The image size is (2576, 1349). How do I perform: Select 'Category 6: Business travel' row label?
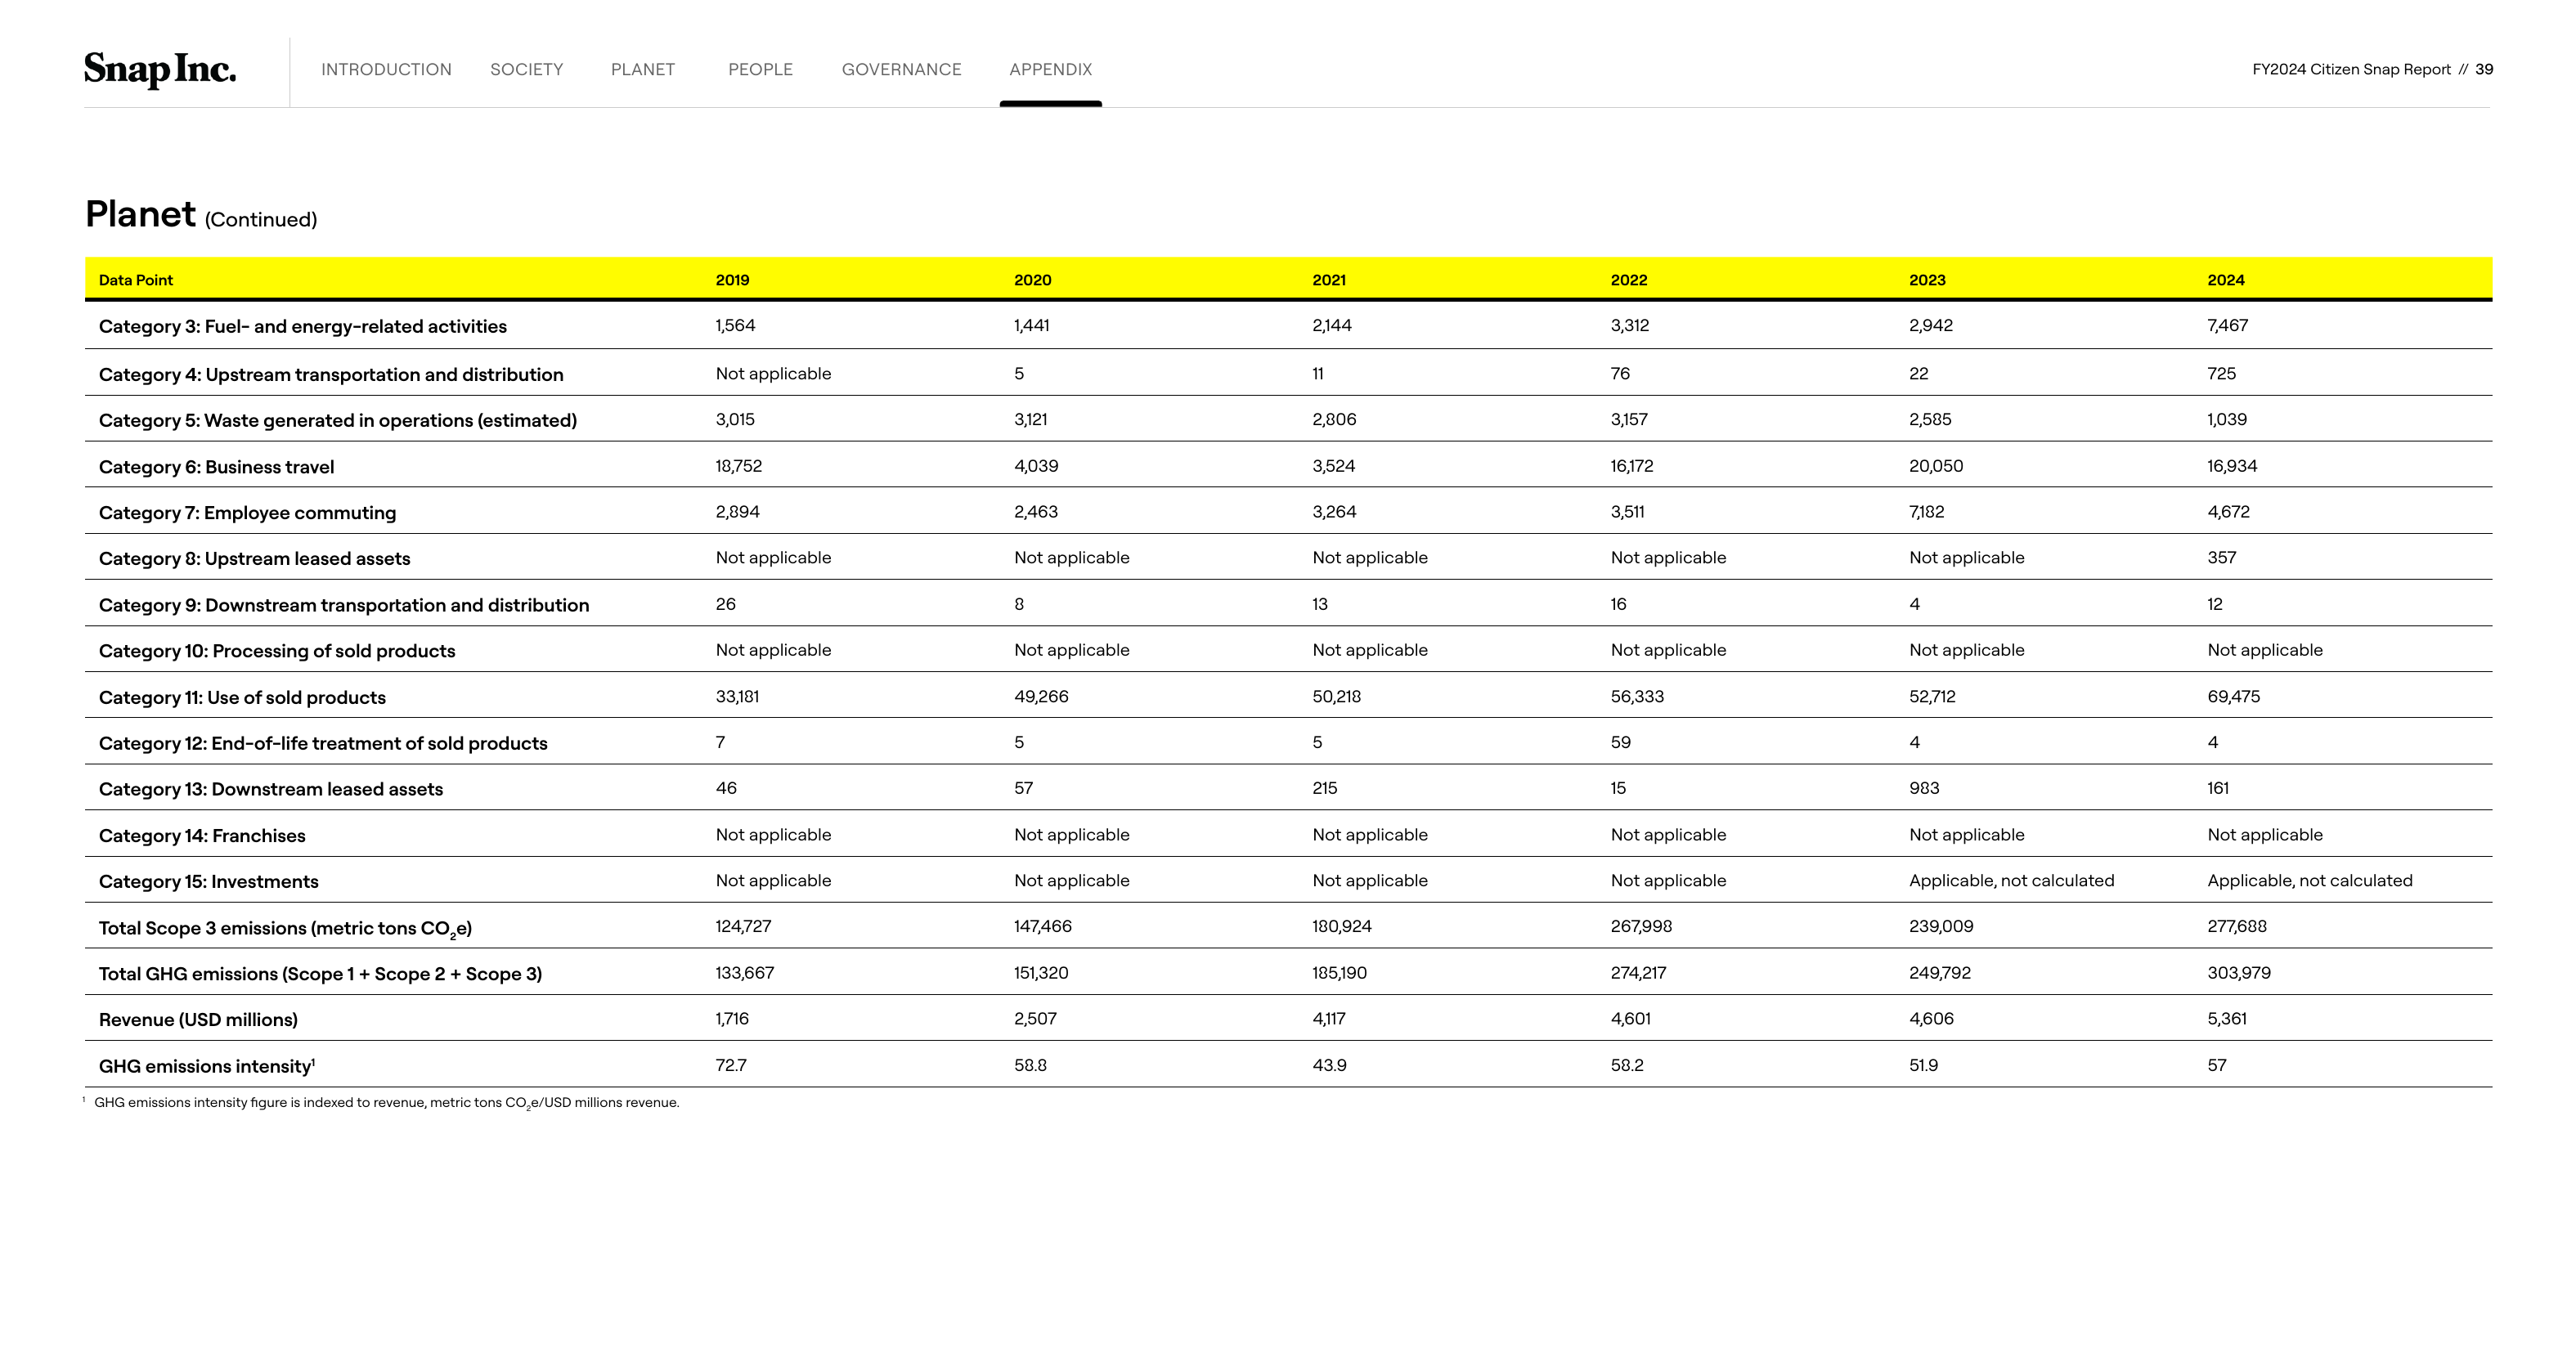point(216,467)
